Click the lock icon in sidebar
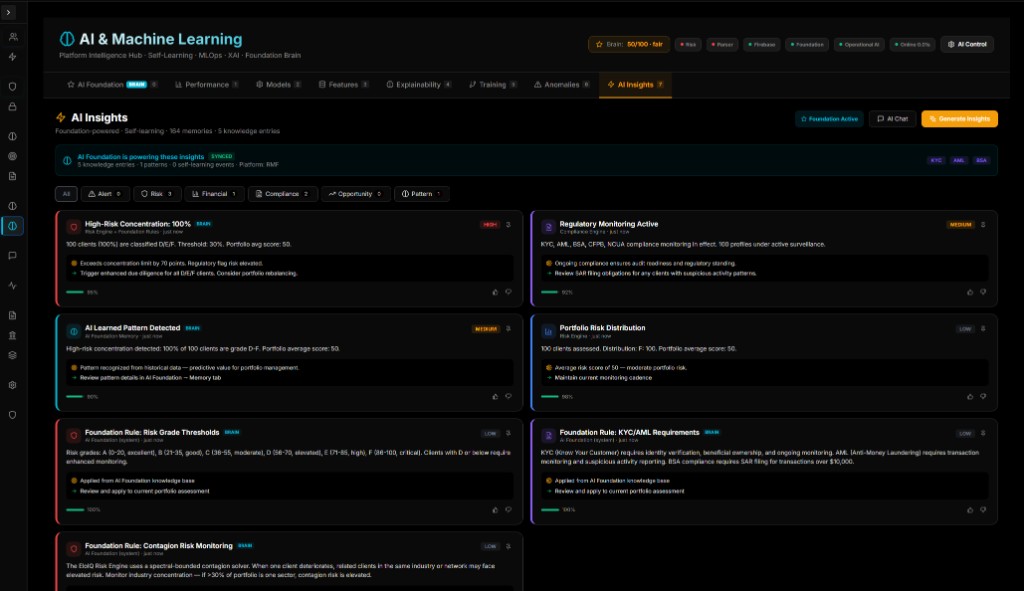The height and width of the screenshot is (591, 1024). tap(13, 106)
